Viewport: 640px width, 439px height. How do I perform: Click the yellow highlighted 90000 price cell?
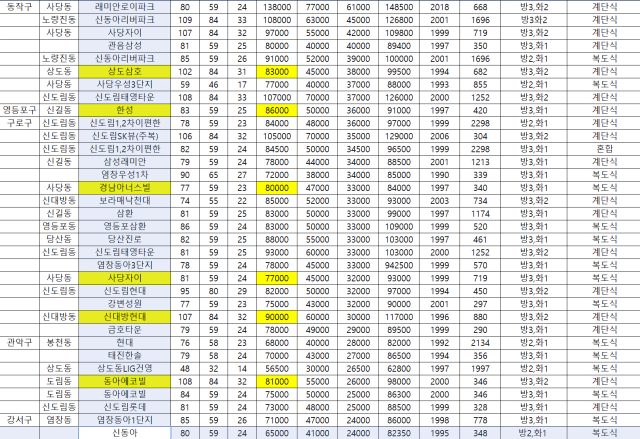point(277,317)
